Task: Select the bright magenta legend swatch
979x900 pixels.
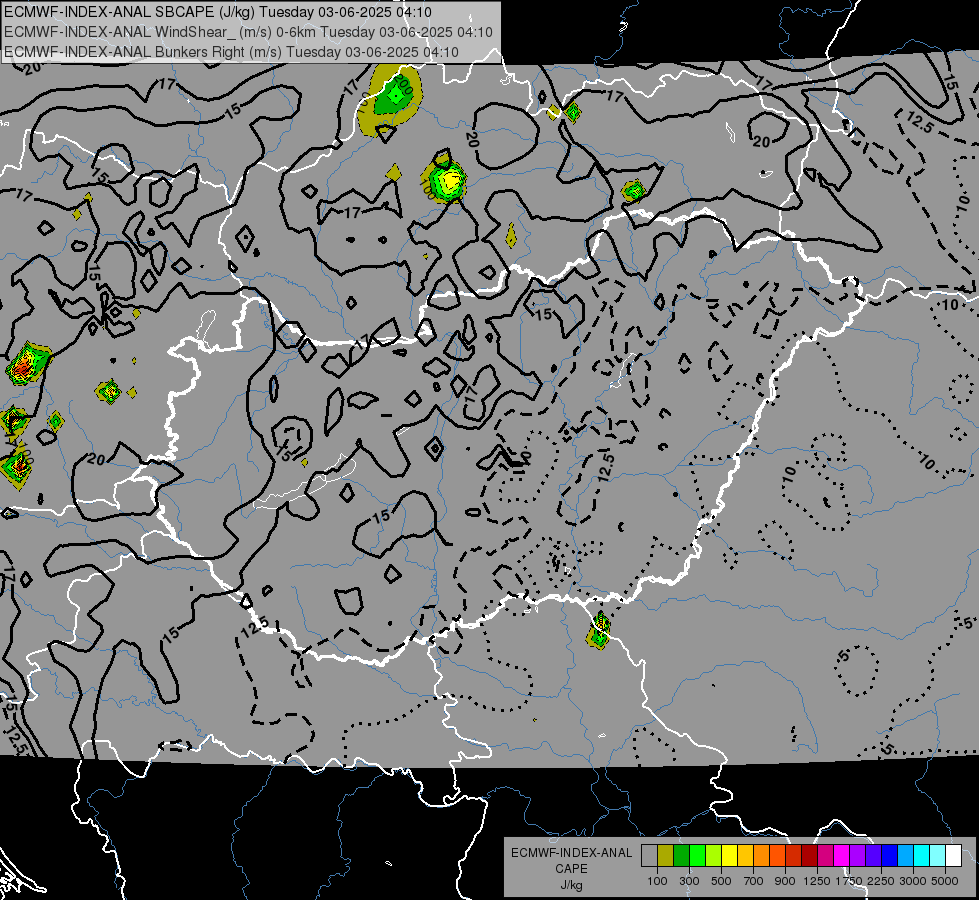Action: (842, 855)
